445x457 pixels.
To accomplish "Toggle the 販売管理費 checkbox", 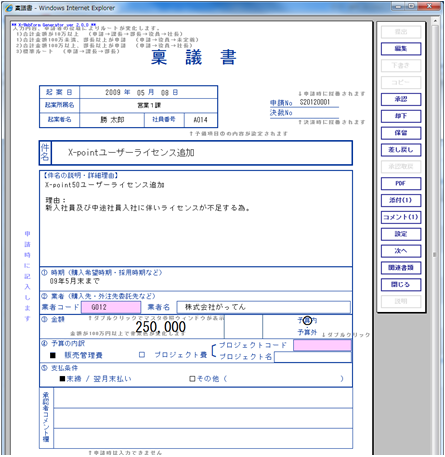I will click(53, 355).
